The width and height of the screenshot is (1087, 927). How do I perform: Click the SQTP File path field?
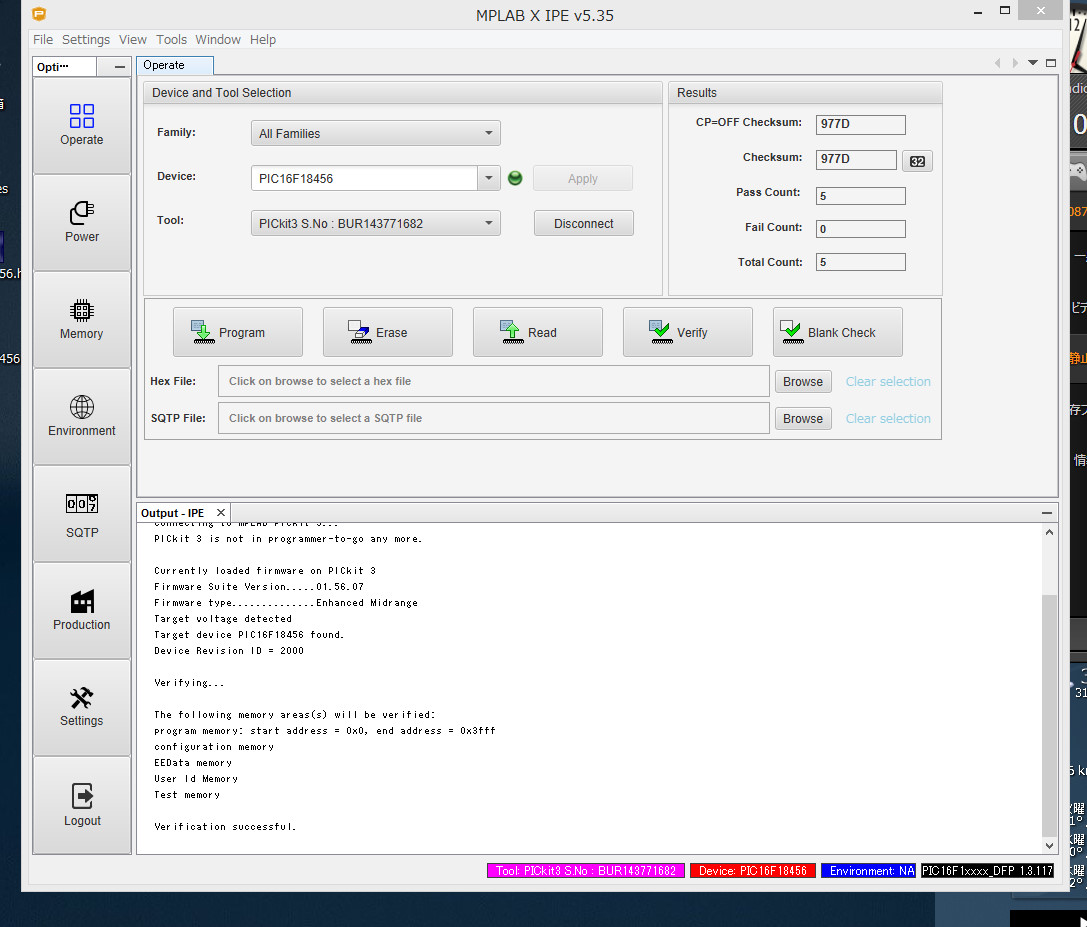click(494, 418)
